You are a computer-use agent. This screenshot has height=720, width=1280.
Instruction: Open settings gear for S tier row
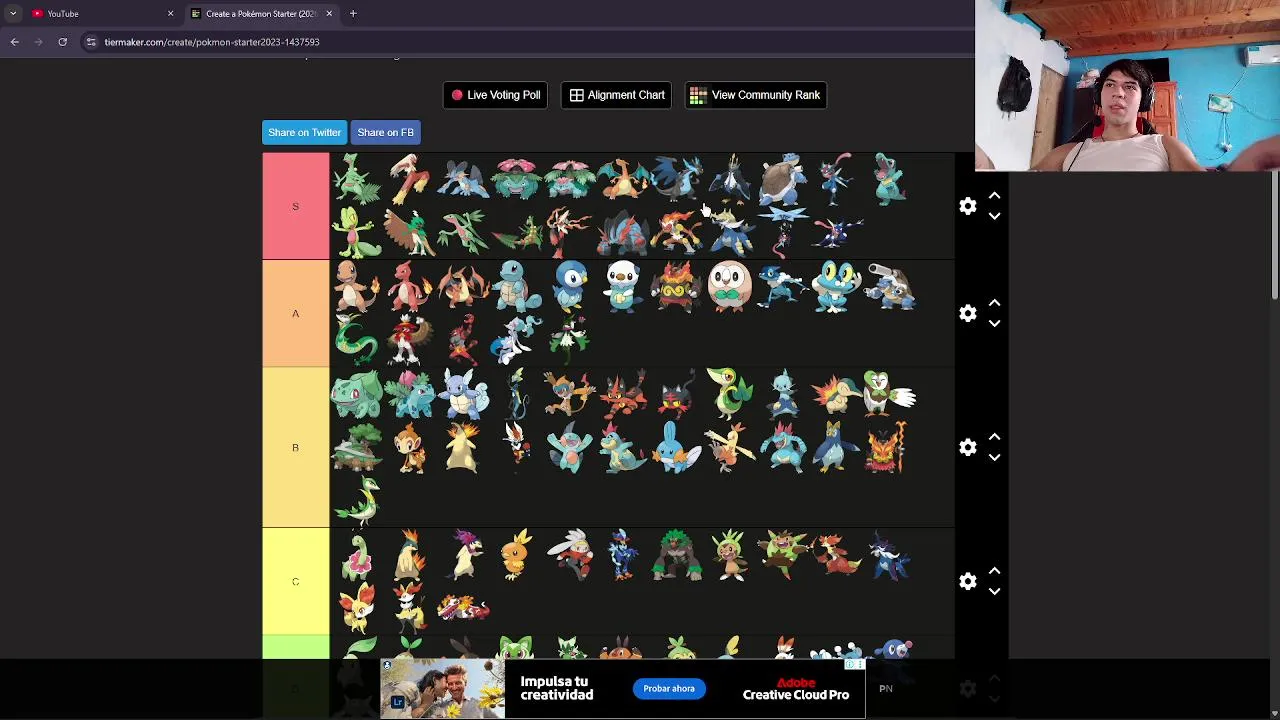click(967, 206)
